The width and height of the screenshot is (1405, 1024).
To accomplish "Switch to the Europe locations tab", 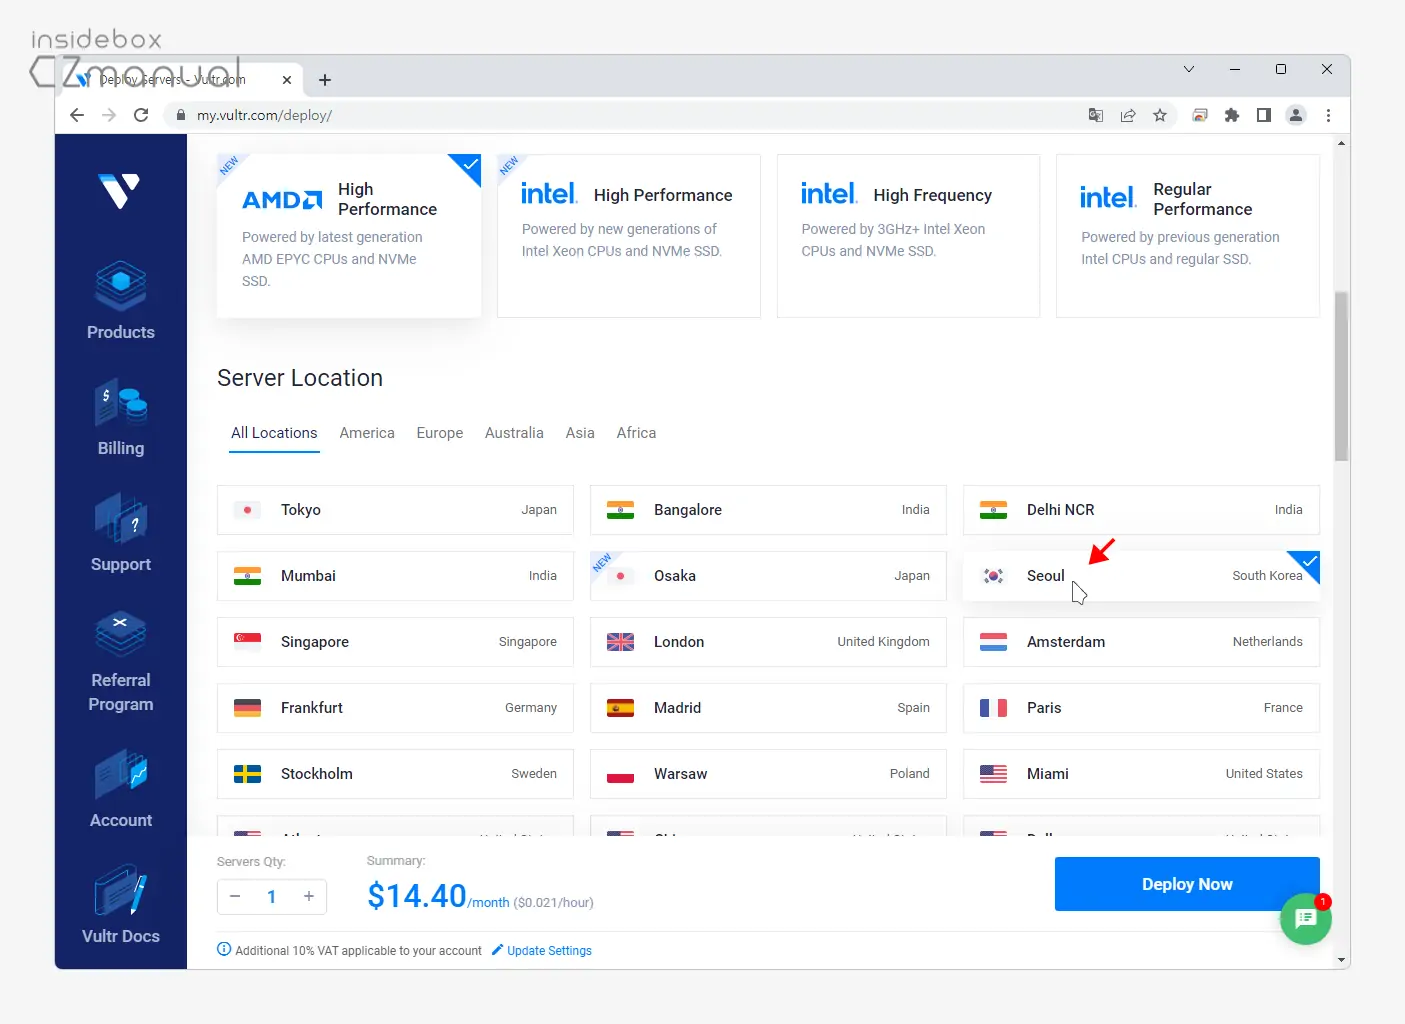I will [x=440, y=433].
